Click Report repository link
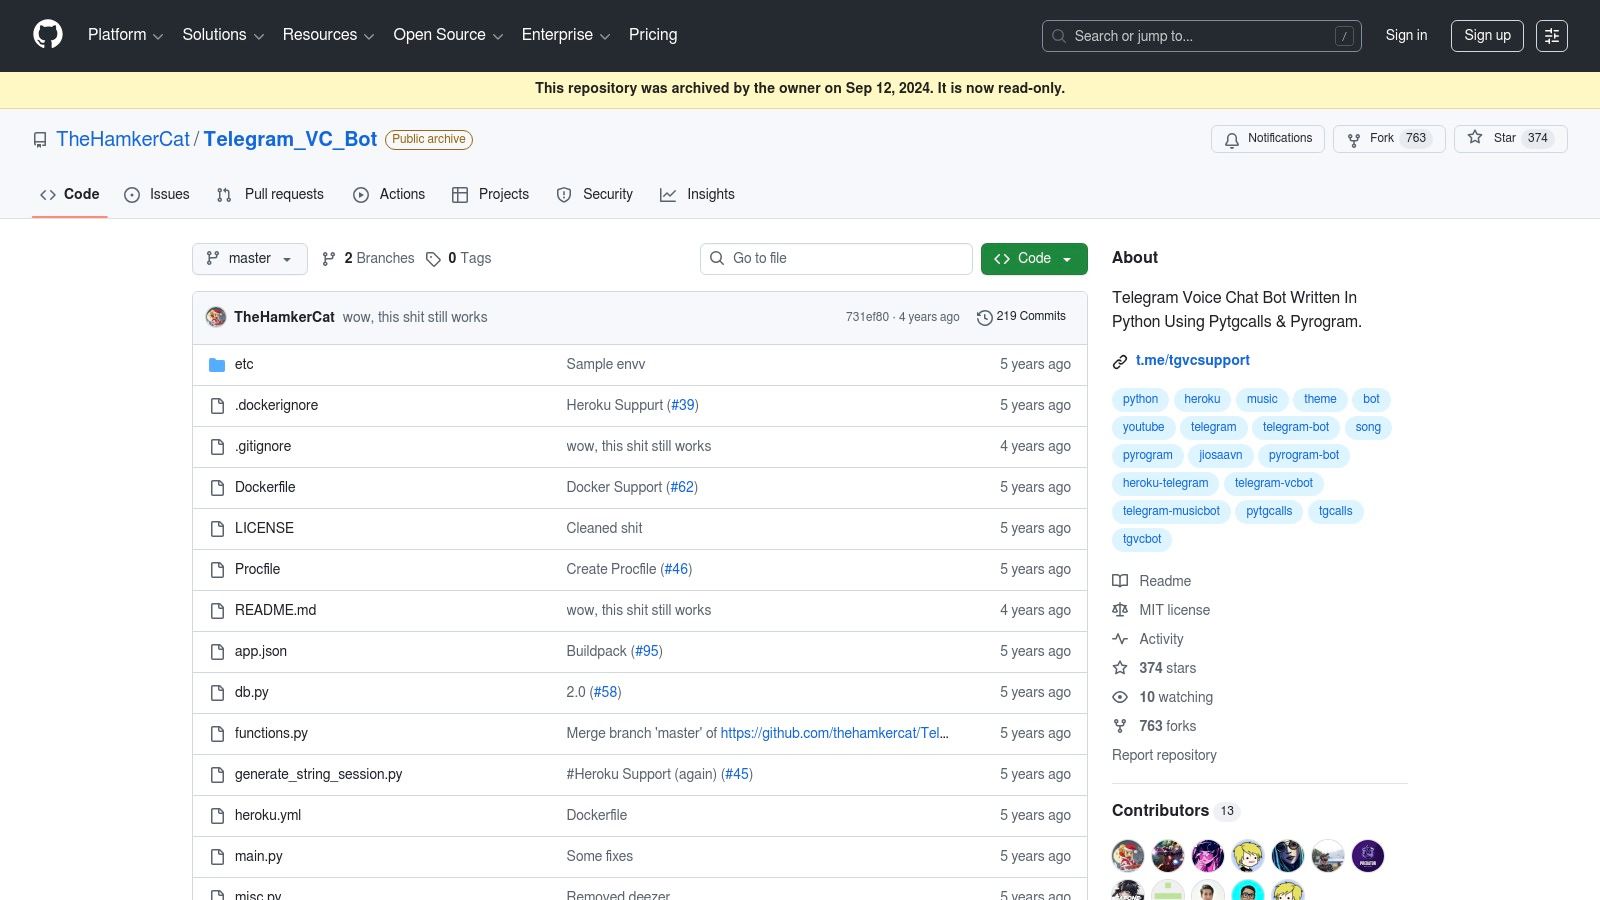The height and width of the screenshot is (900, 1600). click(x=1164, y=756)
